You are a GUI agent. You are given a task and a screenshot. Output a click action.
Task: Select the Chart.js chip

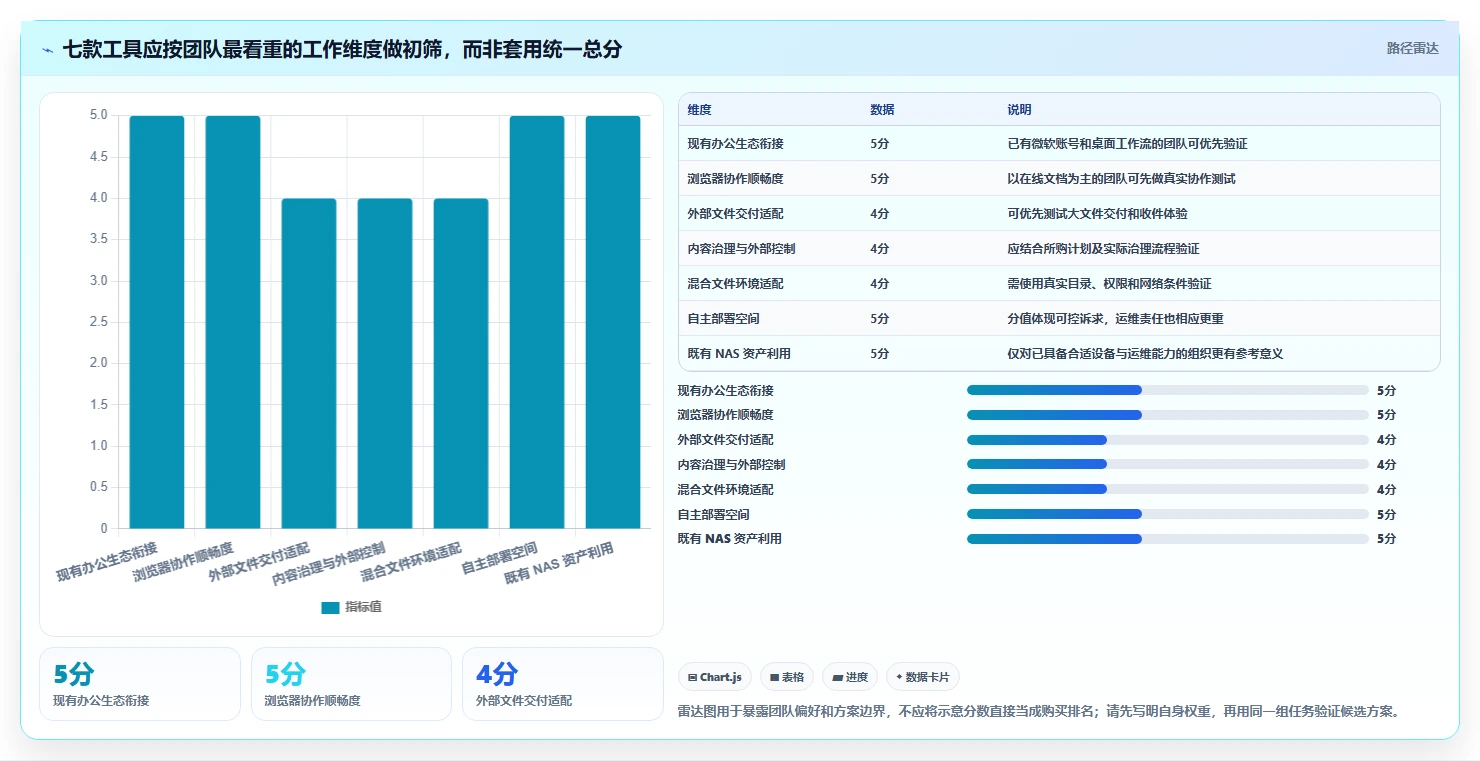coord(715,677)
